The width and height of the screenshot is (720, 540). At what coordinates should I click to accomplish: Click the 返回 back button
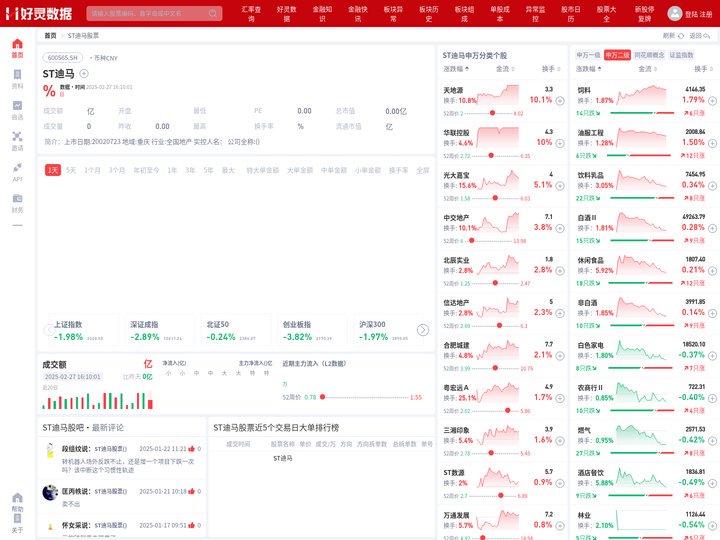point(700,35)
